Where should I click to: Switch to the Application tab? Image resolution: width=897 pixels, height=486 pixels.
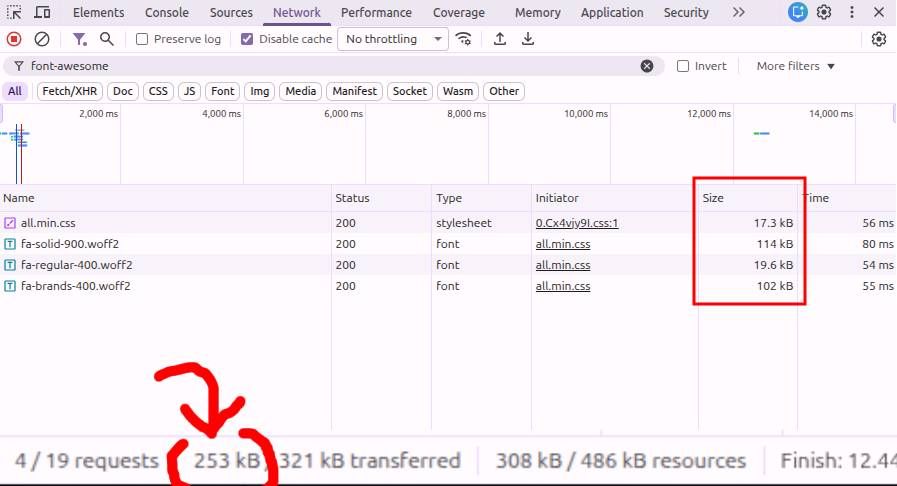[612, 12]
